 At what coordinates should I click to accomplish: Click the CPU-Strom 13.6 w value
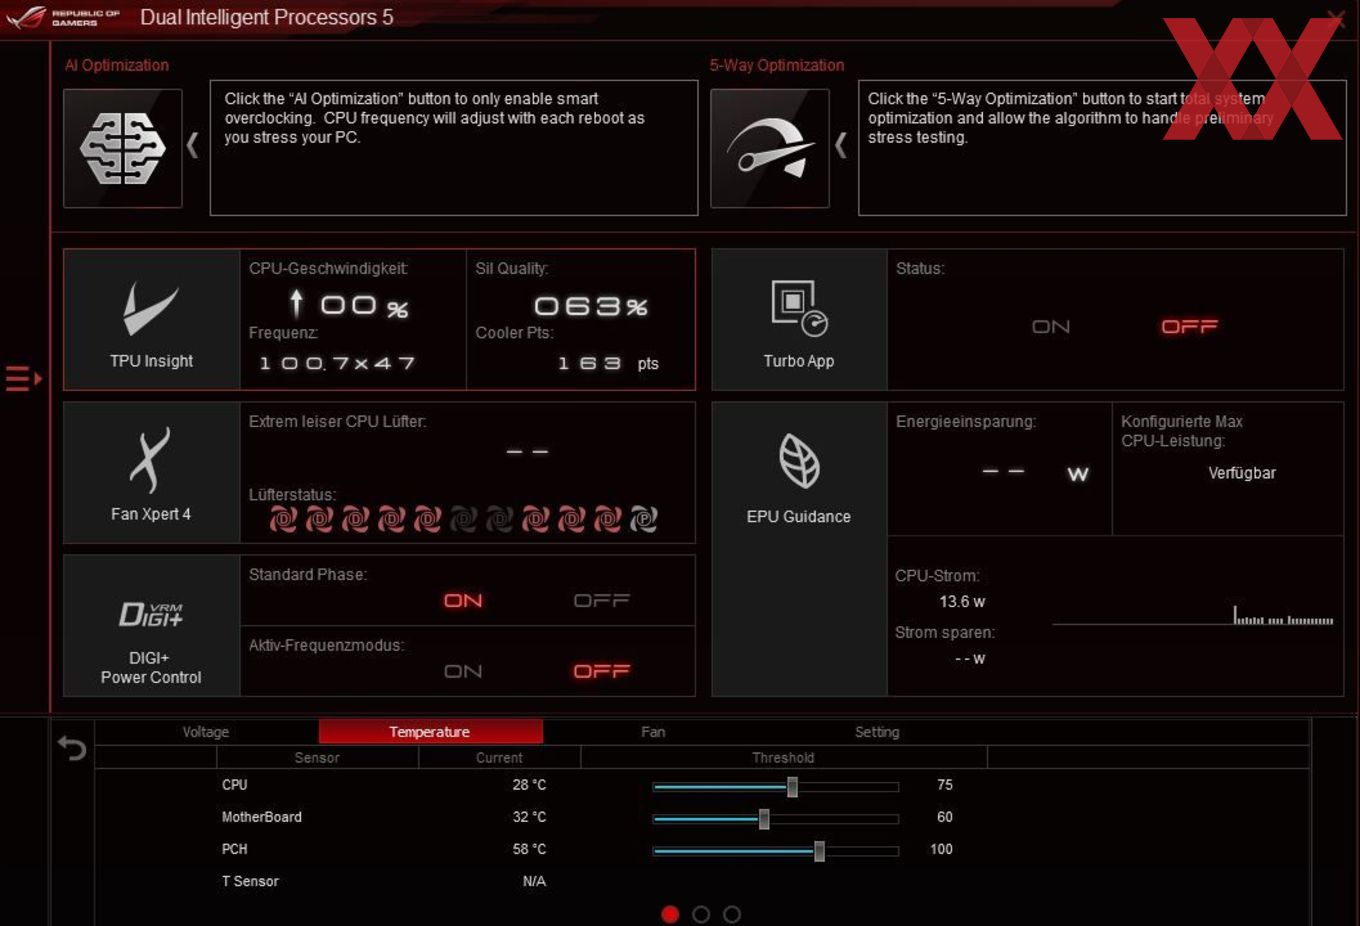[x=962, y=601]
